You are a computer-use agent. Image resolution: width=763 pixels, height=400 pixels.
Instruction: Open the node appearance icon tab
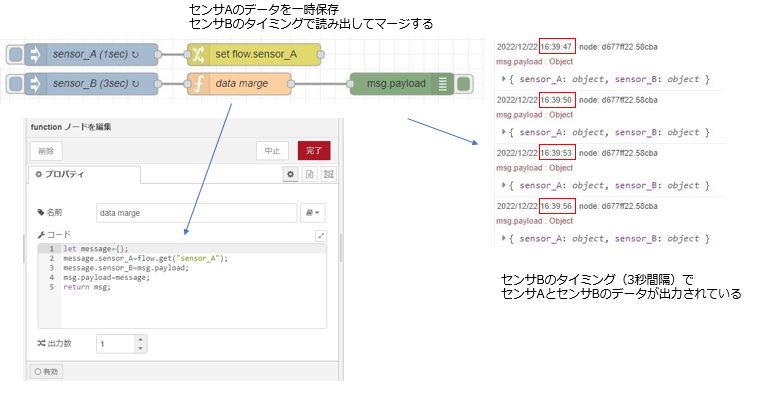328,174
